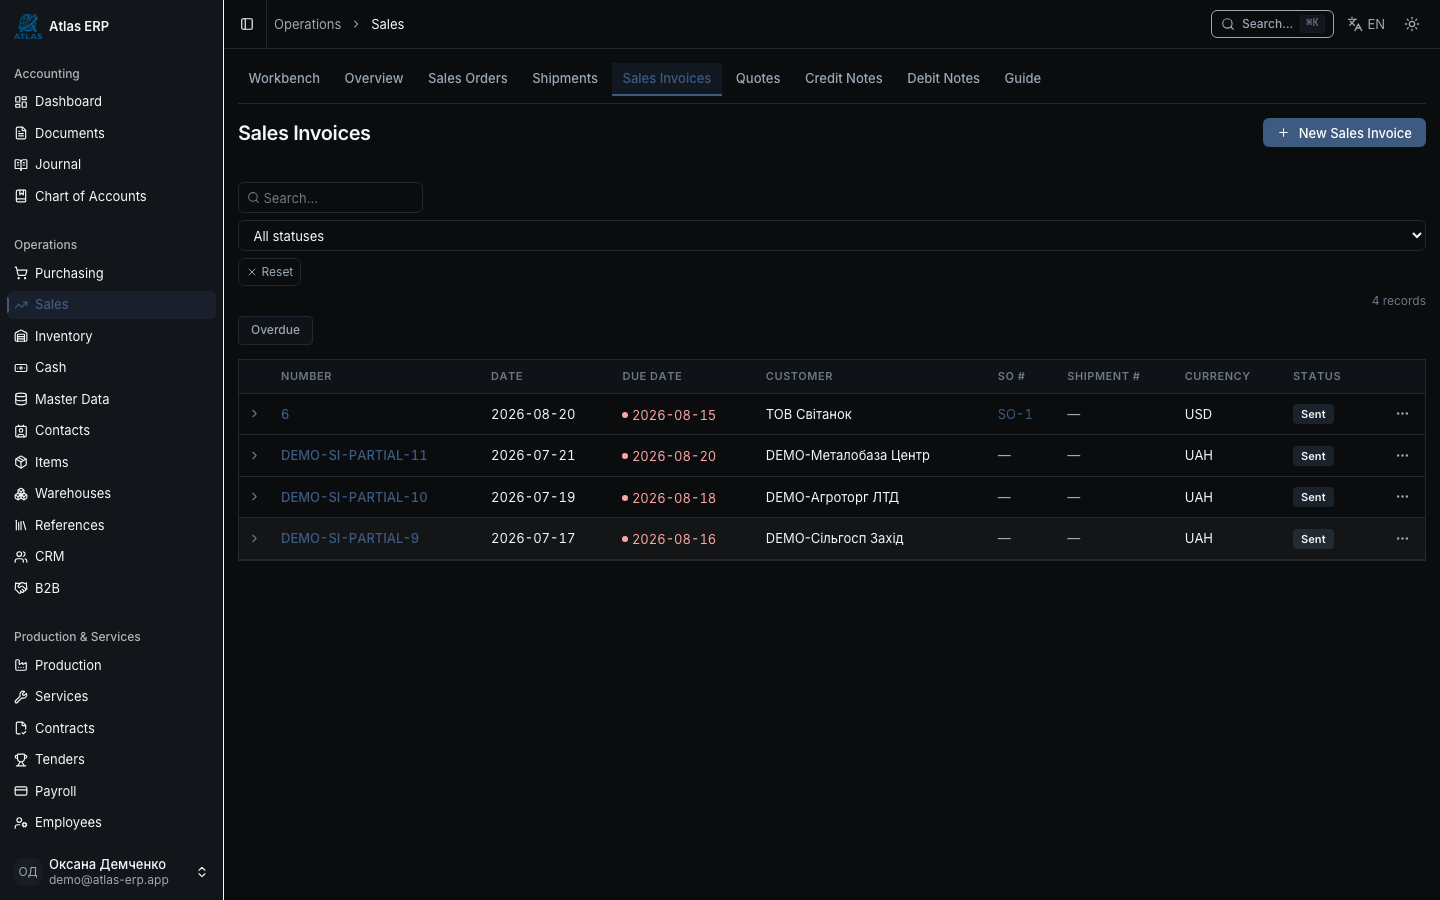Open the user account switcher menu
This screenshot has height=900, width=1440.
[111, 872]
